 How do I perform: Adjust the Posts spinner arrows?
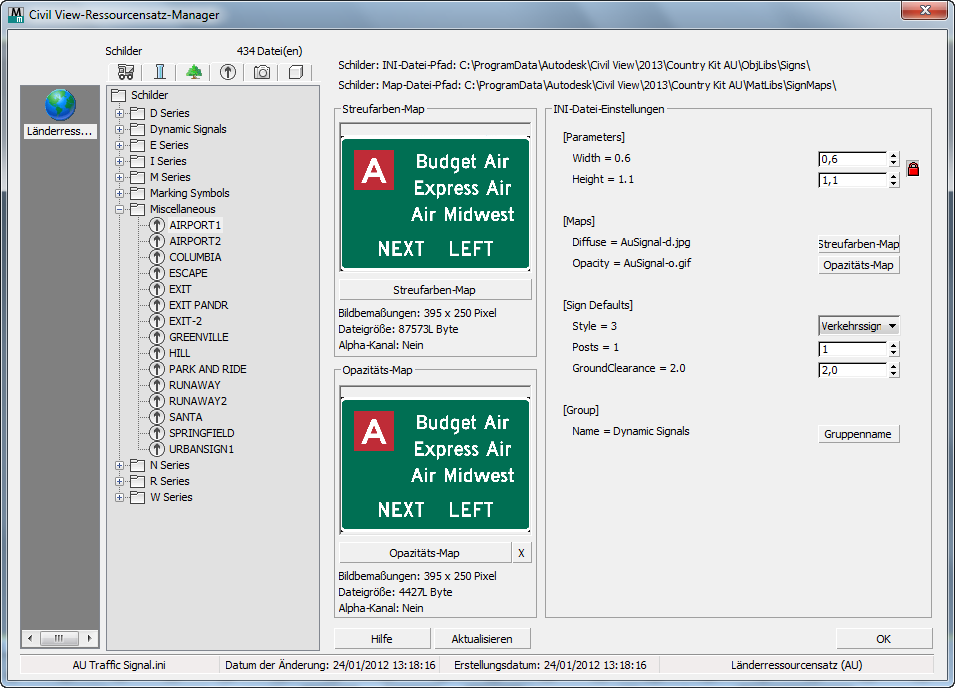[893, 349]
